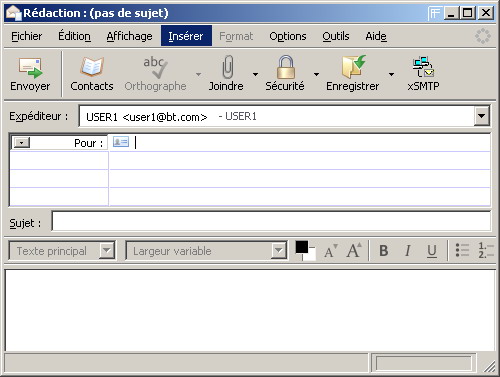
Task: Open the Outils menu
Action: coord(336,36)
